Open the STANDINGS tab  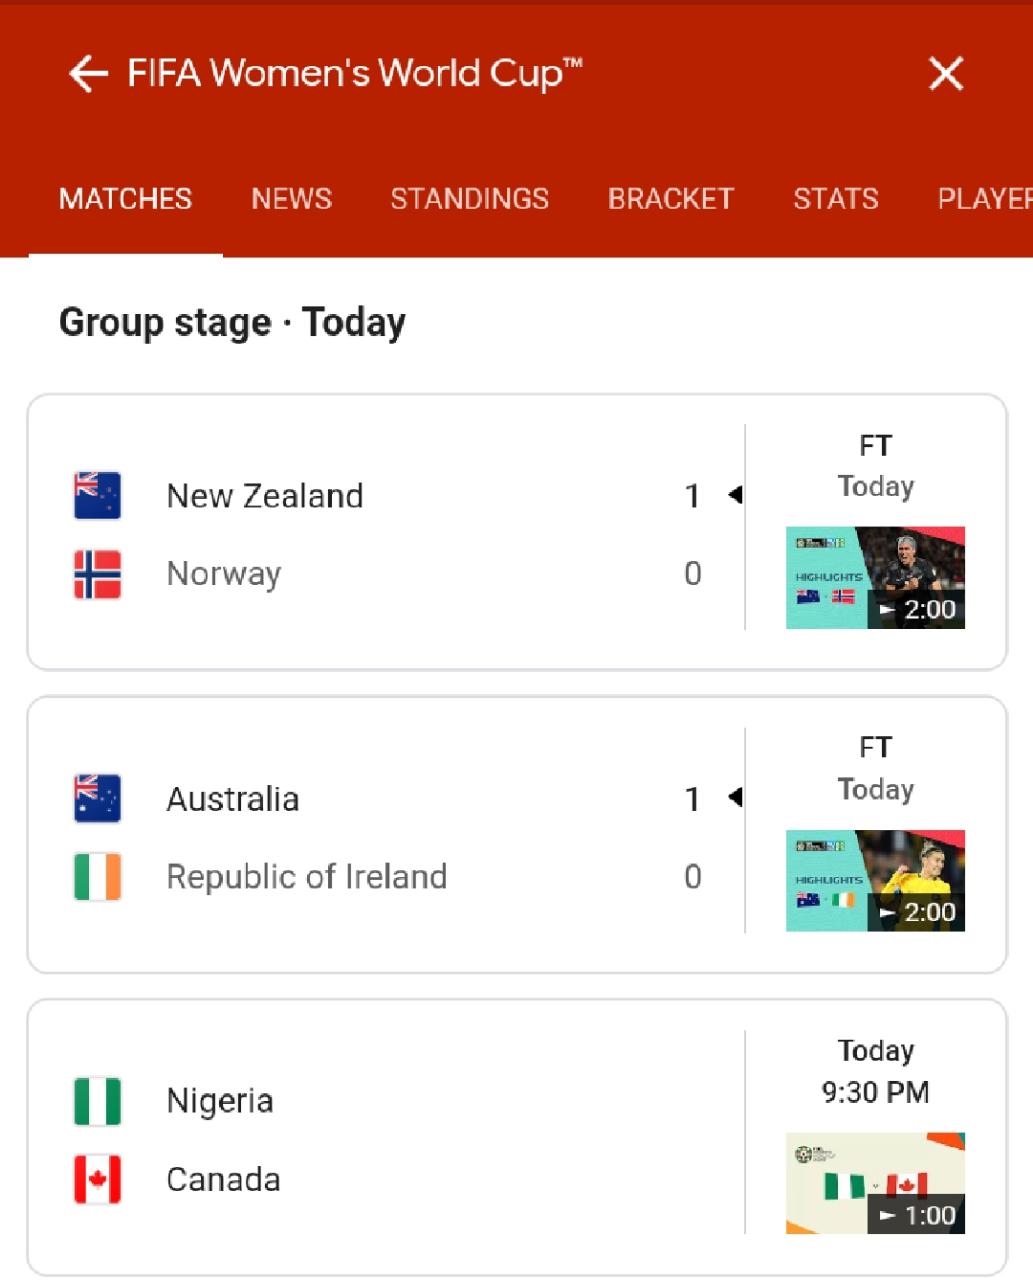[x=469, y=199]
